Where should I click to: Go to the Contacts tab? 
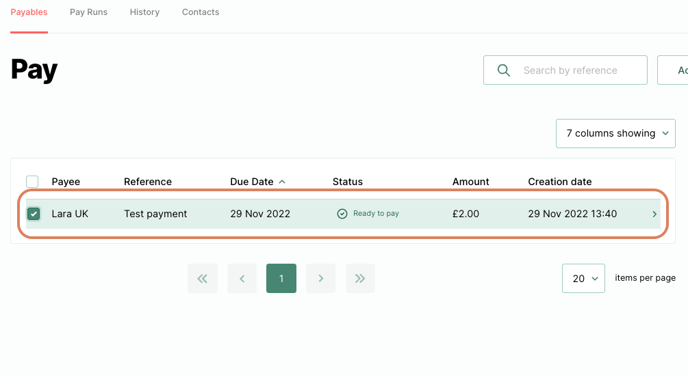201,12
